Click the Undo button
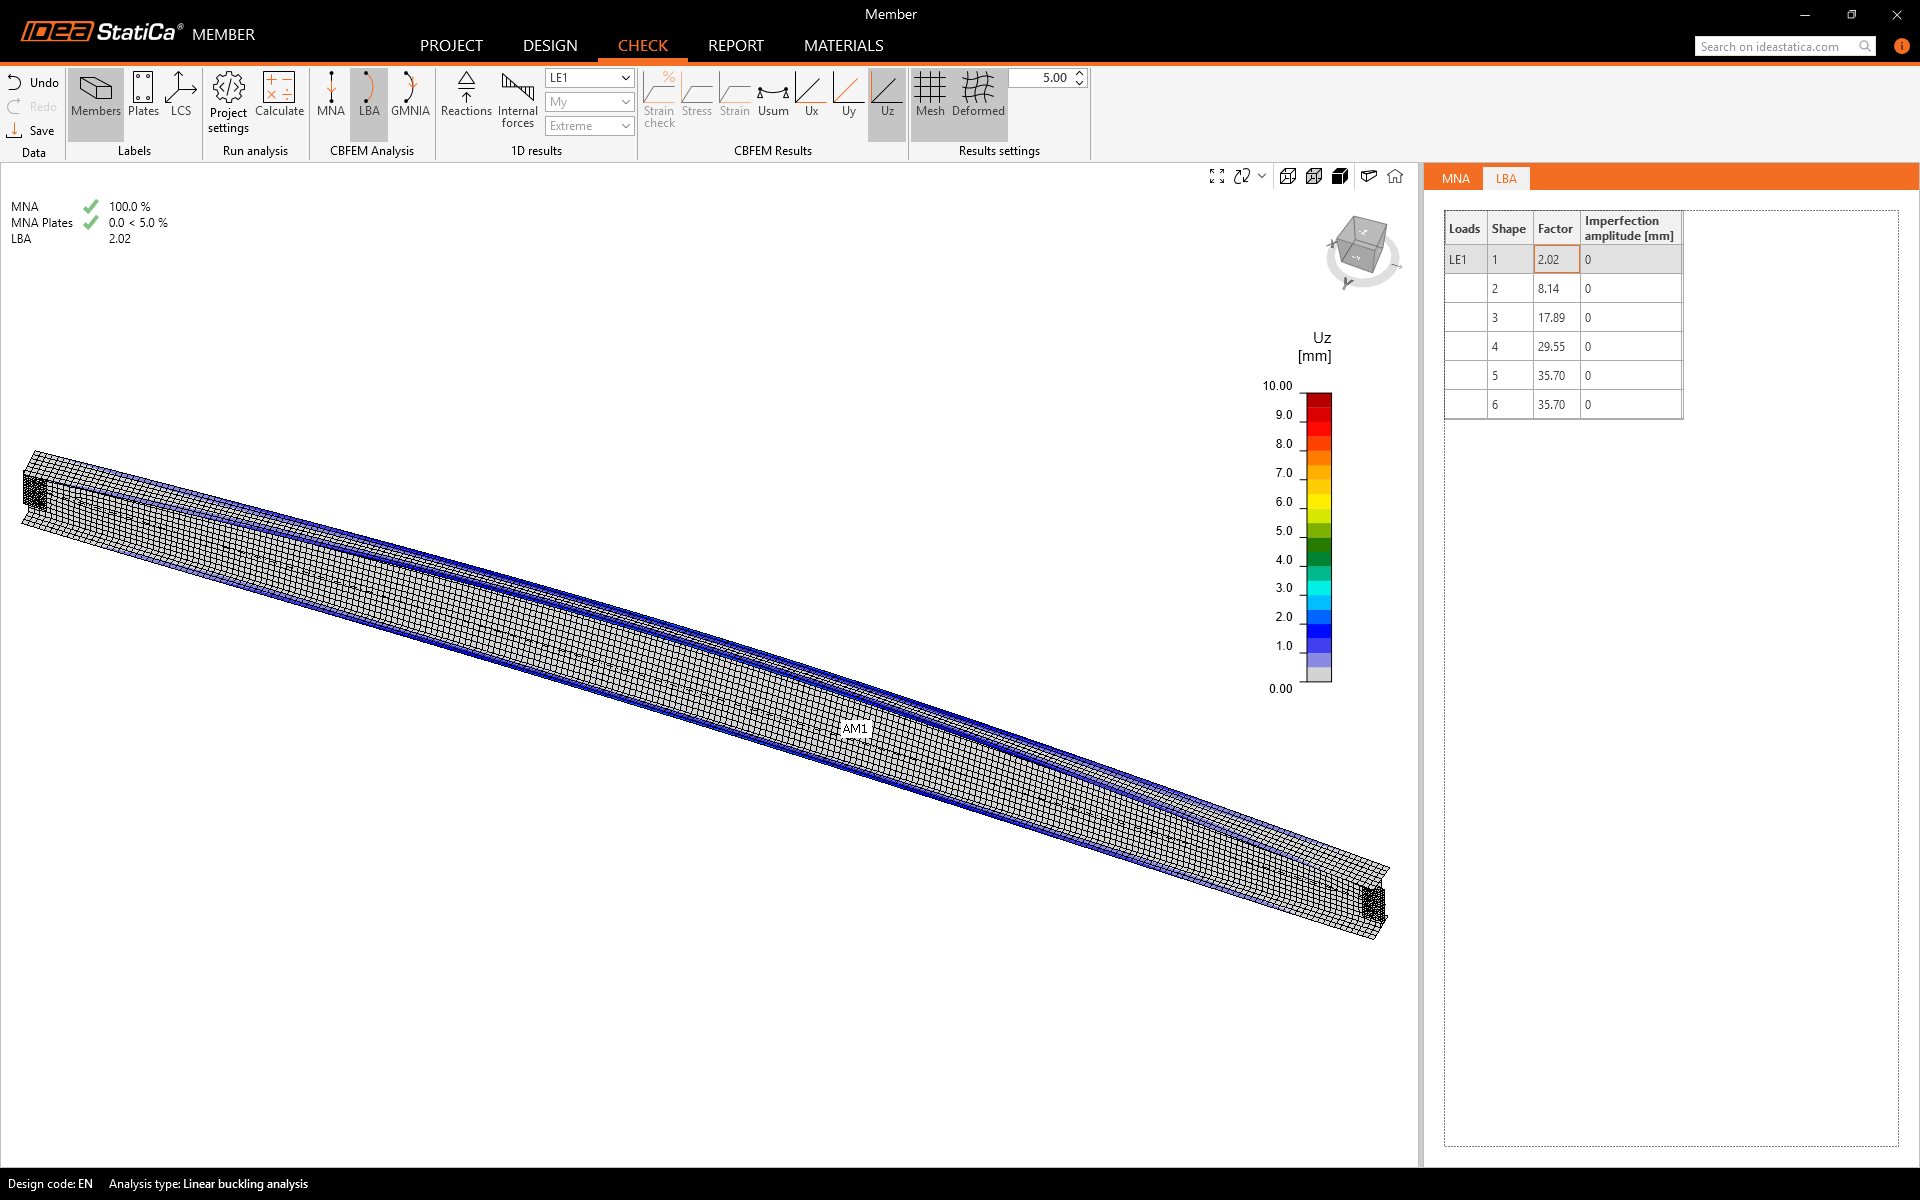This screenshot has height=1200, width=1920. click(x=33, y=83)
